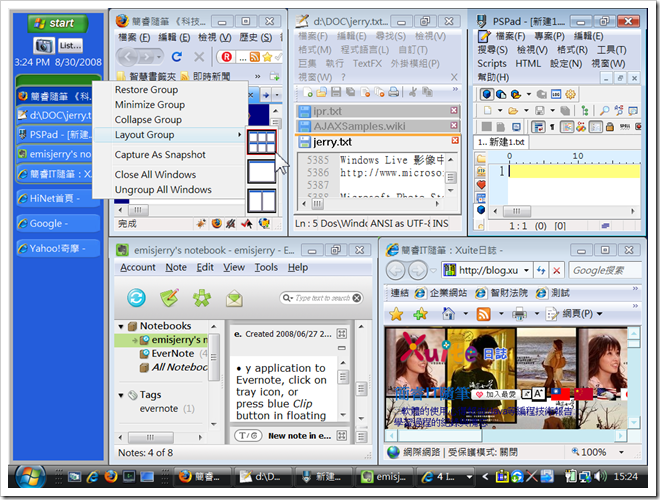This screenshot has width=660, height=500.
Task: Select EverNote notebook in tree
Action: point(173,354)
